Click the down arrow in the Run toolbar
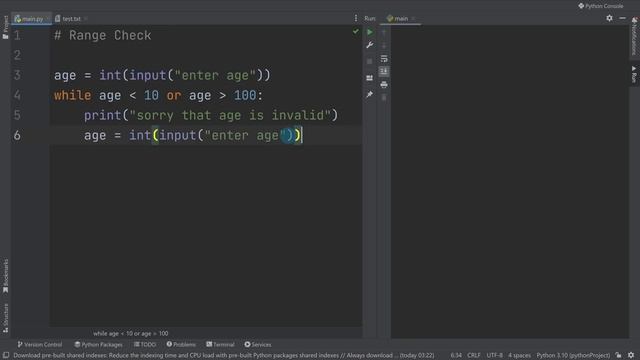640x360 pixels. tap(384, 46)
